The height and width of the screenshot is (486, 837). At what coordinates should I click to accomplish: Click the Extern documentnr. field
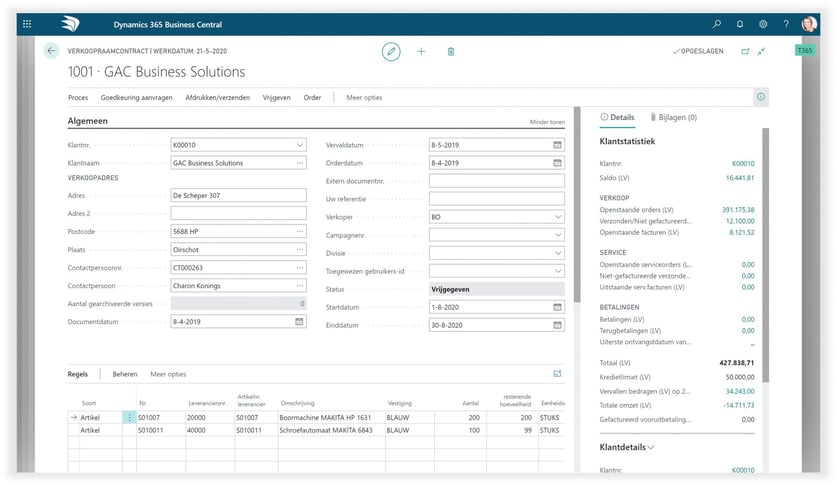point(496,181)
